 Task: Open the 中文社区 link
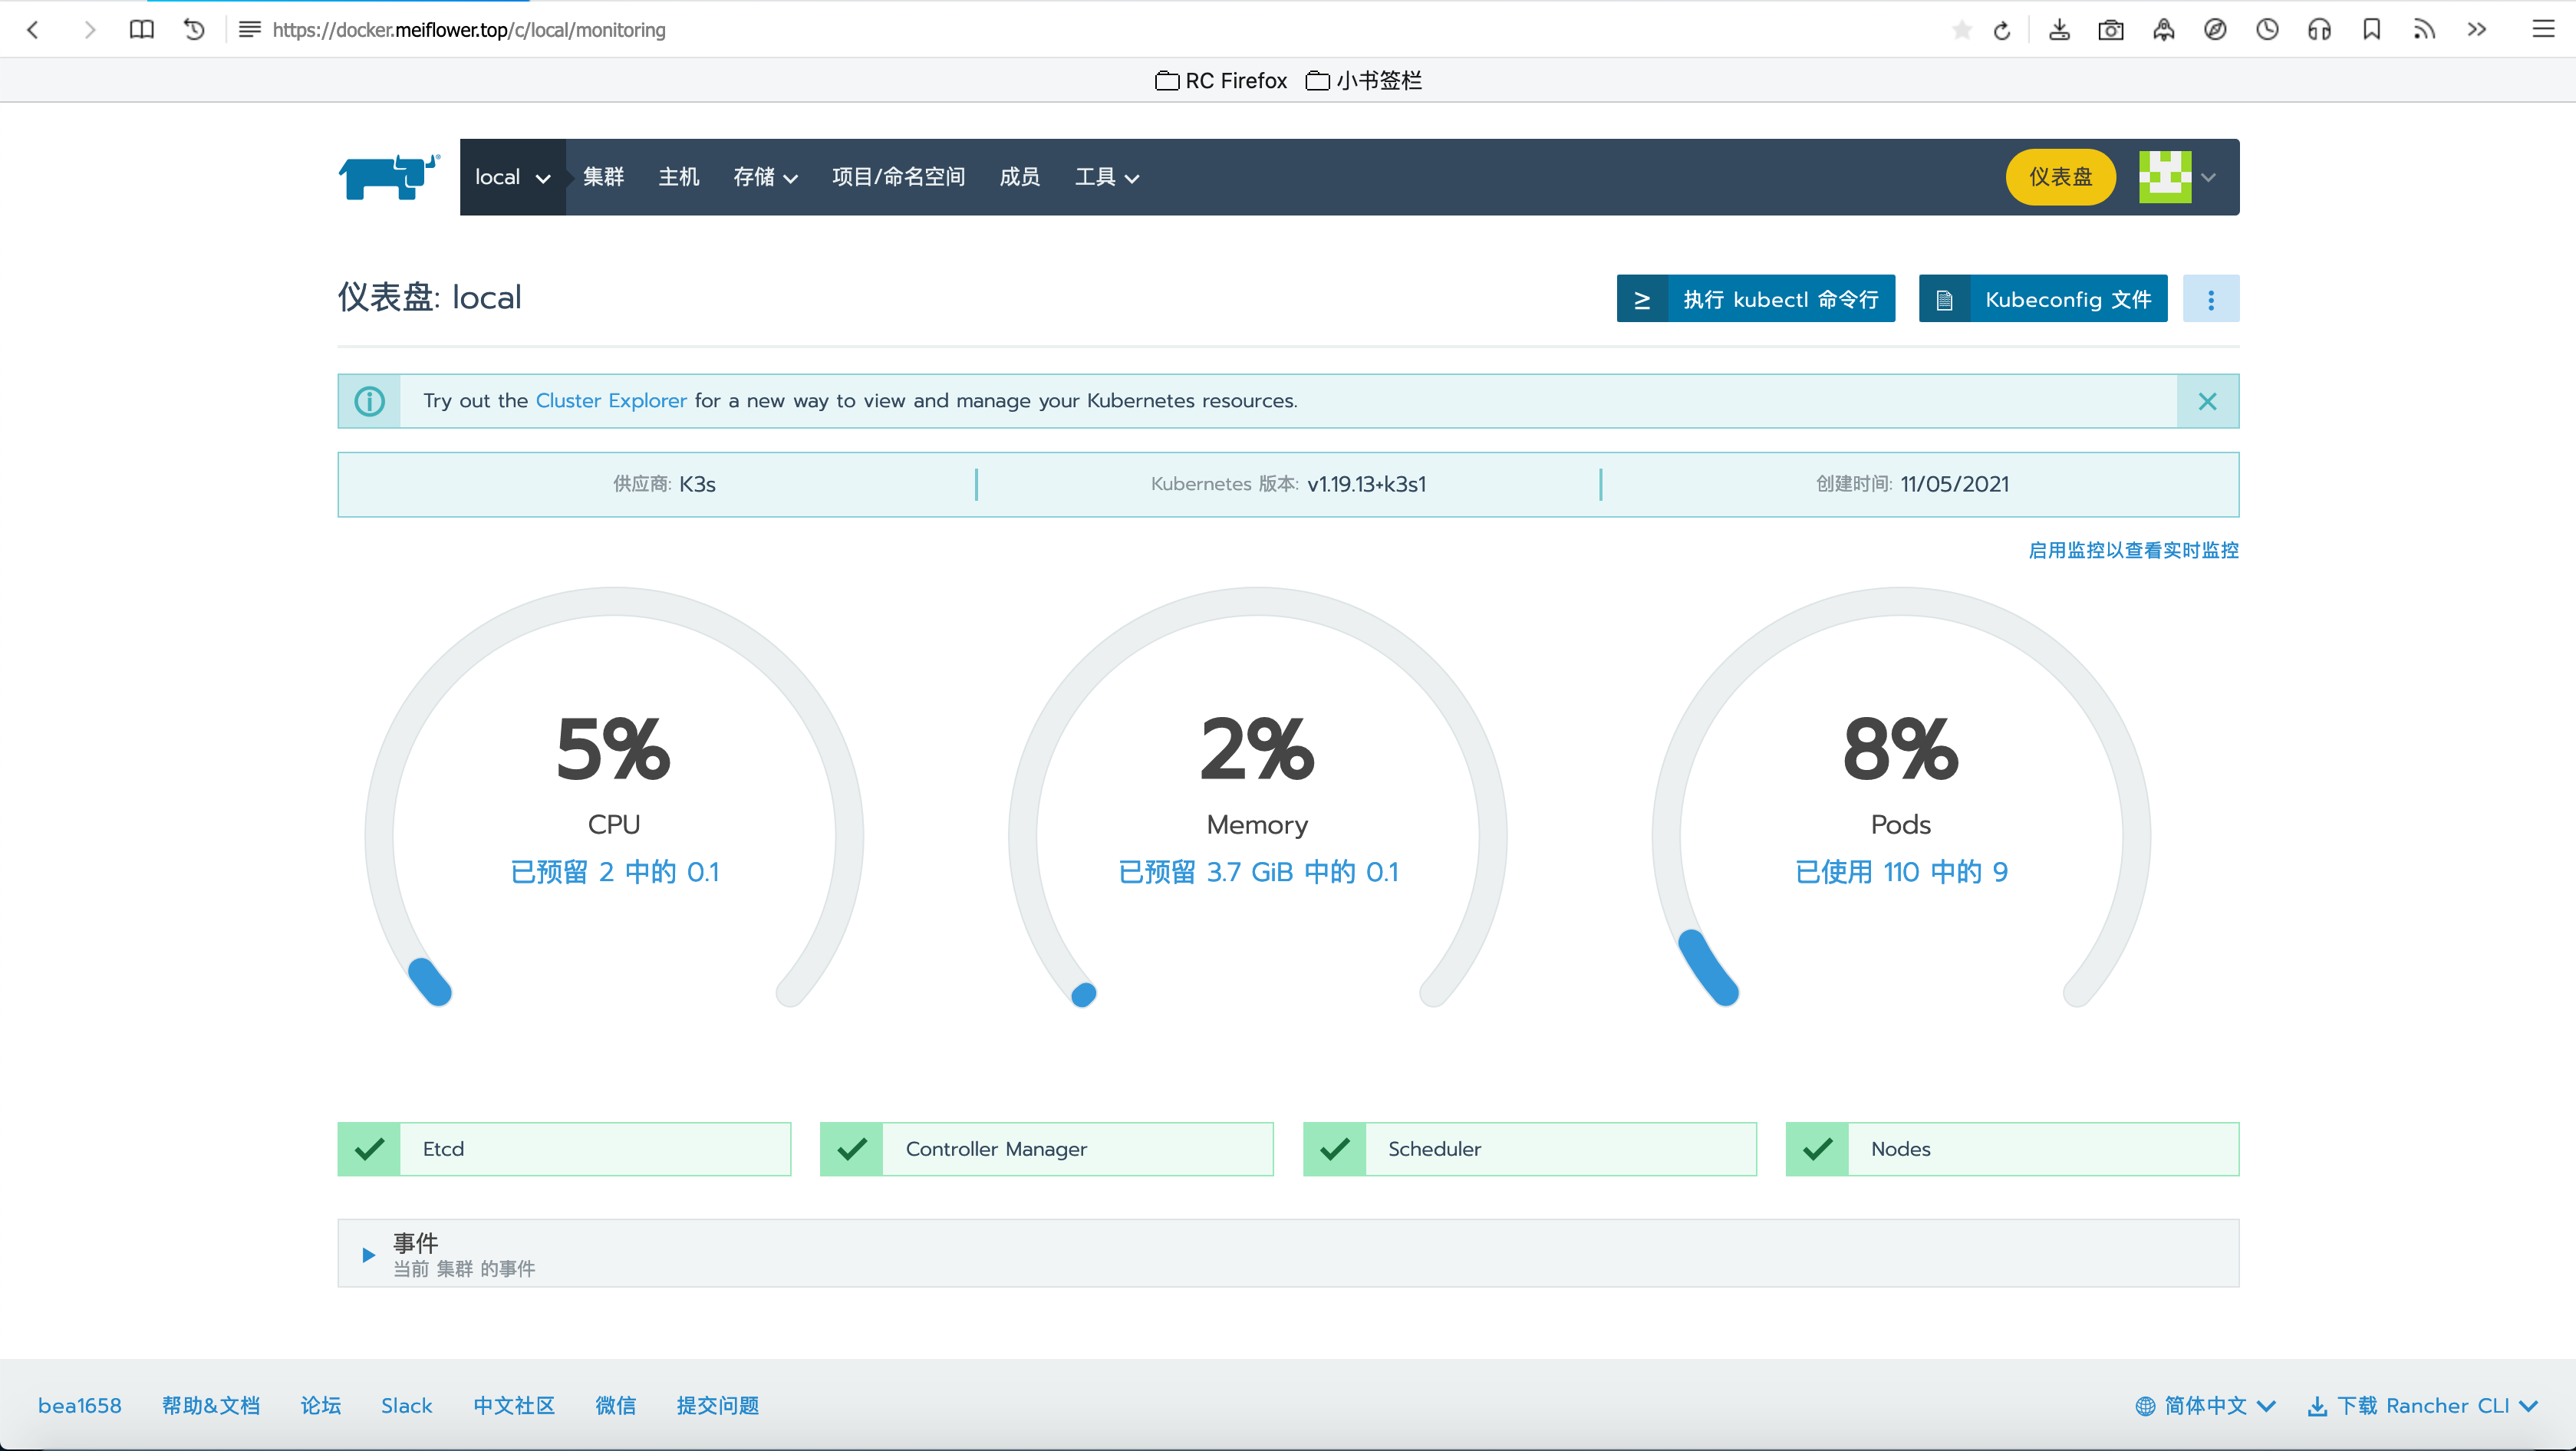point(514,1405)
